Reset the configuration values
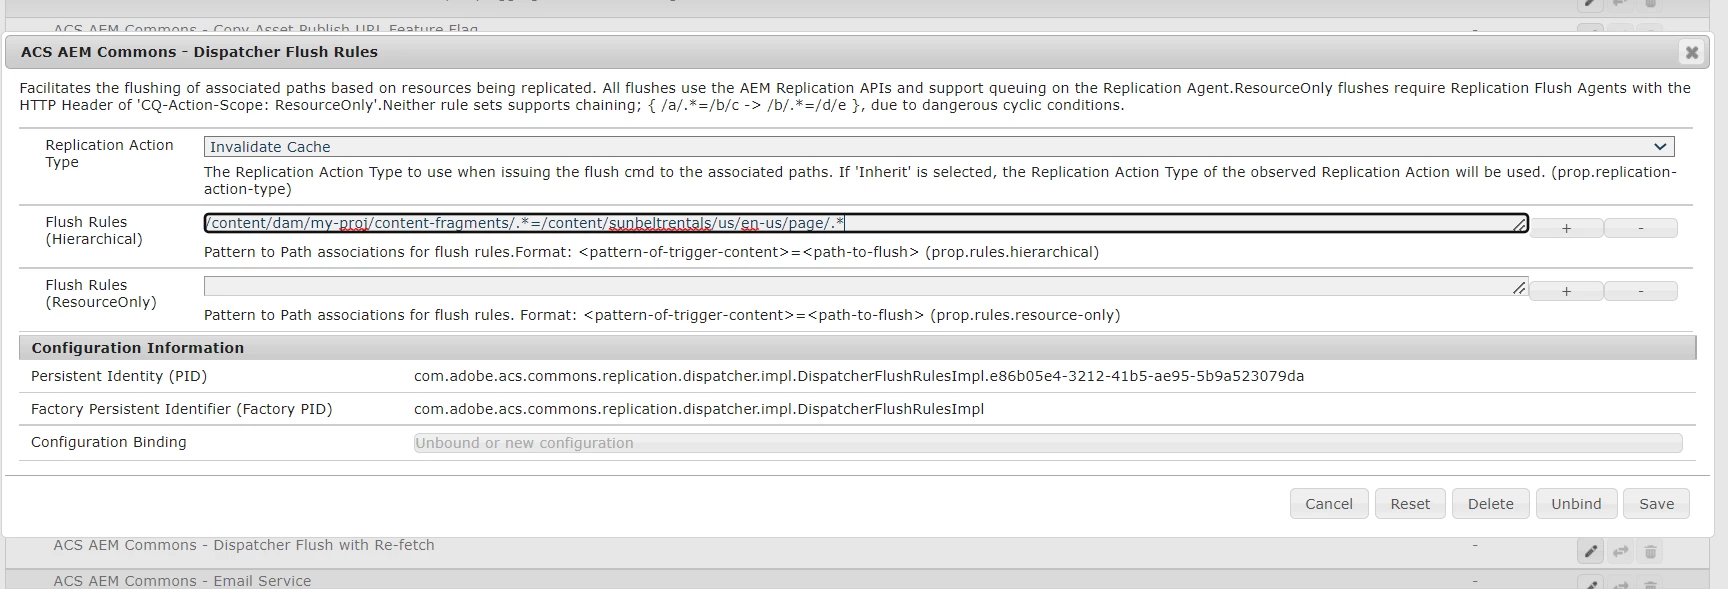Image resolution: width=1728 pixels, height=589 pixels. (1410, 504)
